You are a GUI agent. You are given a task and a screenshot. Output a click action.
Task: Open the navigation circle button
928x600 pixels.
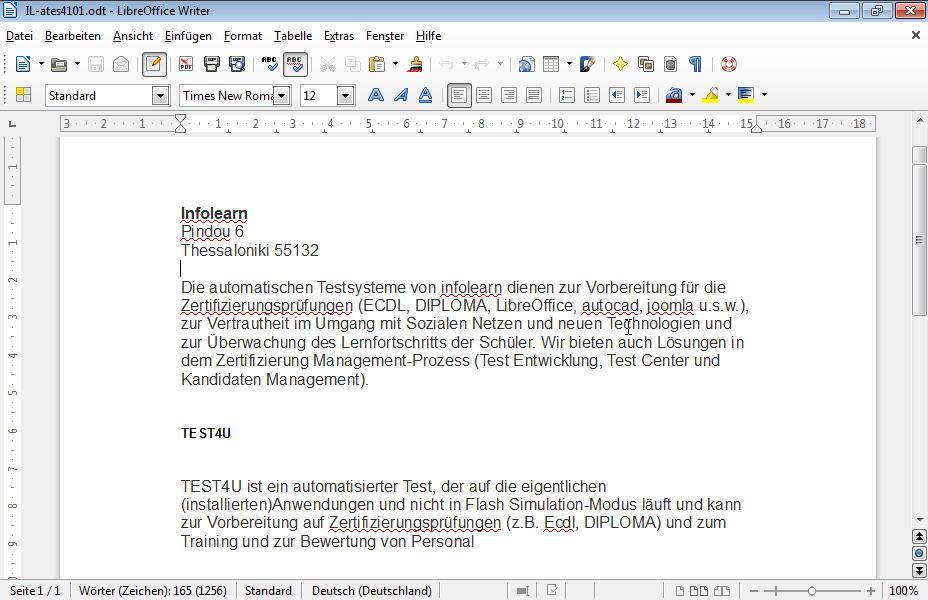click(919, 554)
